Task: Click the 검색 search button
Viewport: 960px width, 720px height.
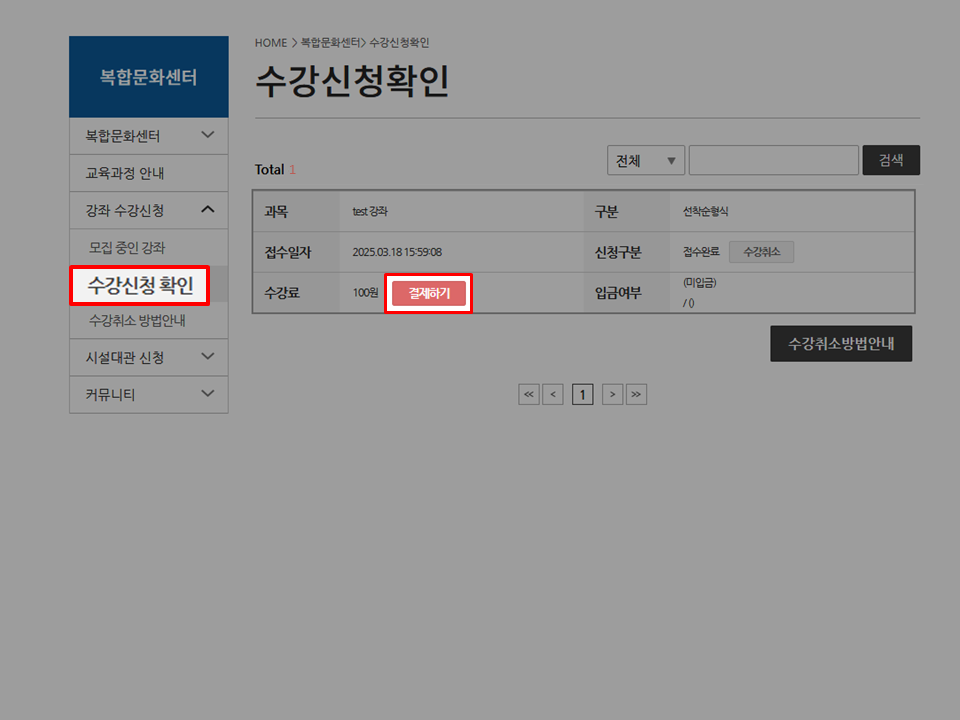Action: tap(891, 159)
